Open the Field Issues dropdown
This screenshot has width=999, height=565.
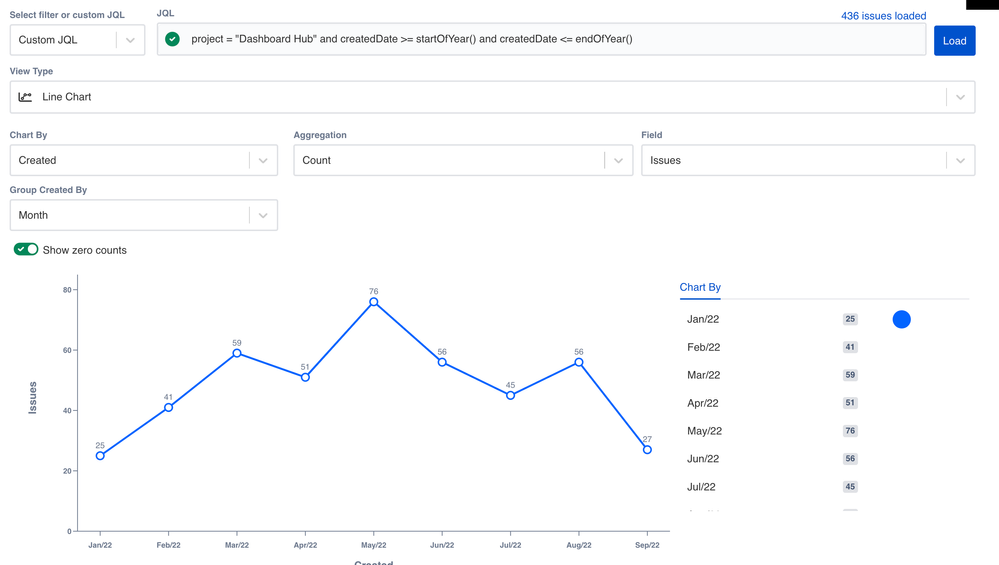tap(960, 160)
